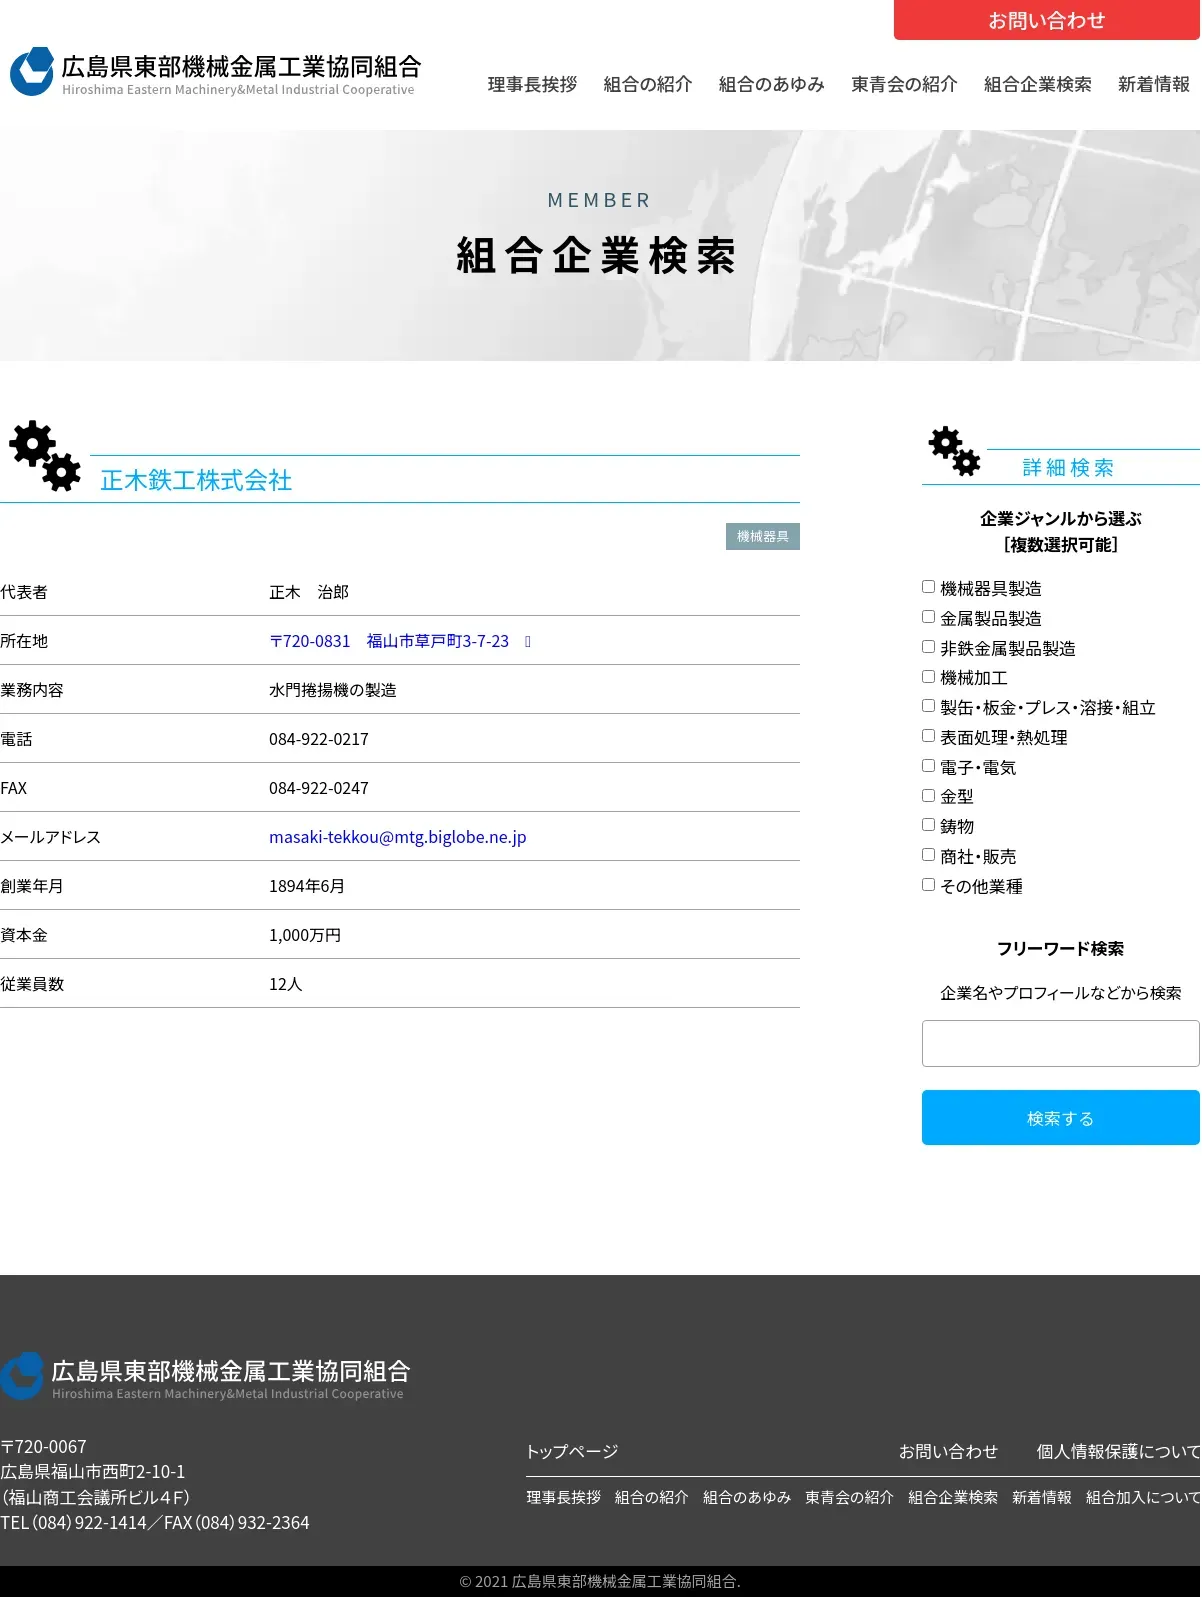Open the footer 組合企業検索 link

[x=953, y=1497]
